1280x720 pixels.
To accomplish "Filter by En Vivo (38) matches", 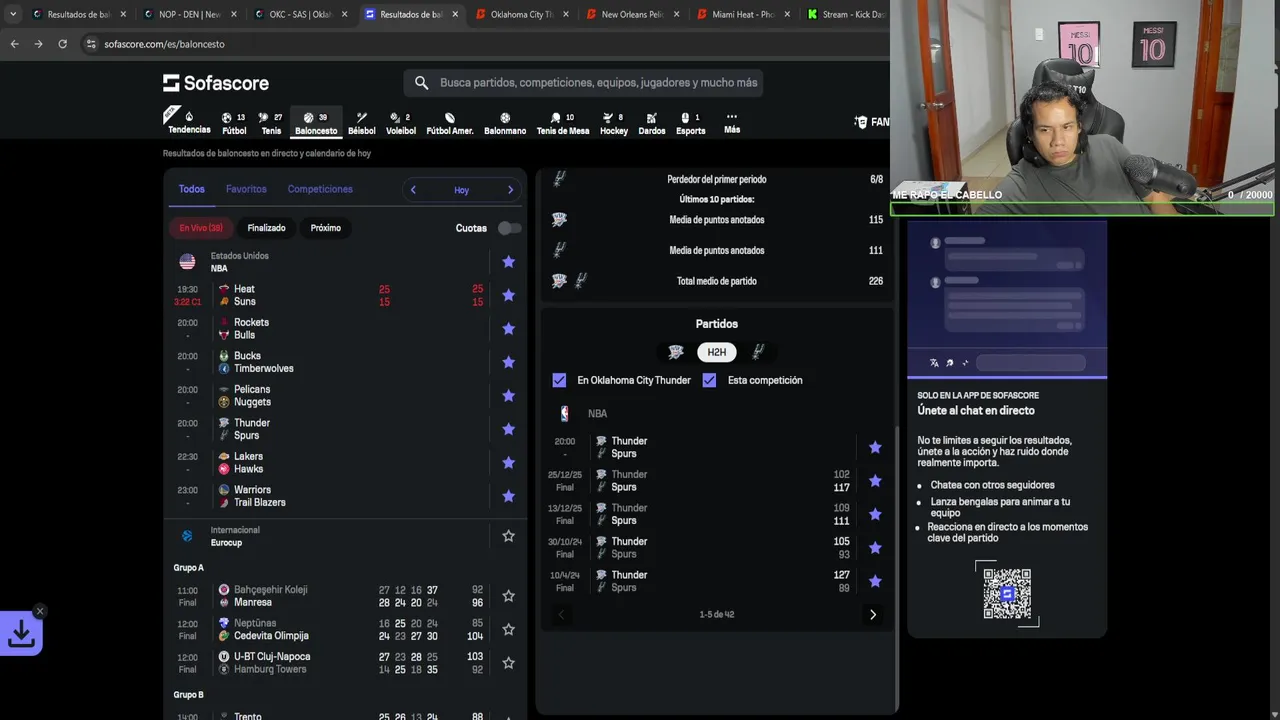I will 201,228.
